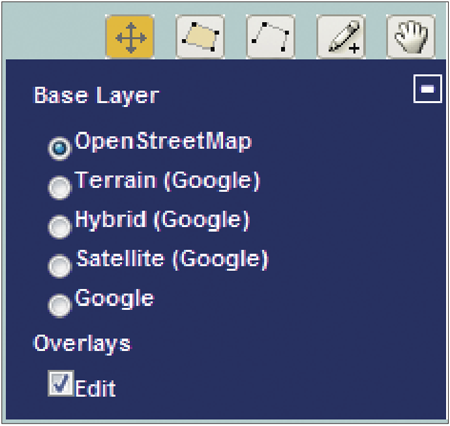This screenshot has width=450, height=426.
Task: Activate the draw line path tool
Action: tap(270, 37)
